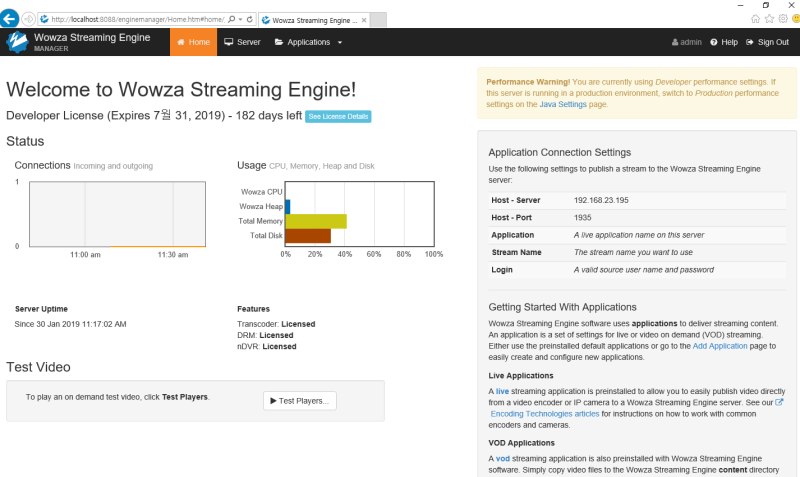The width and height of the screenshot is (800, 477).
Task: Go back with the browser back arrow
Action: click(x=10, y=19)
